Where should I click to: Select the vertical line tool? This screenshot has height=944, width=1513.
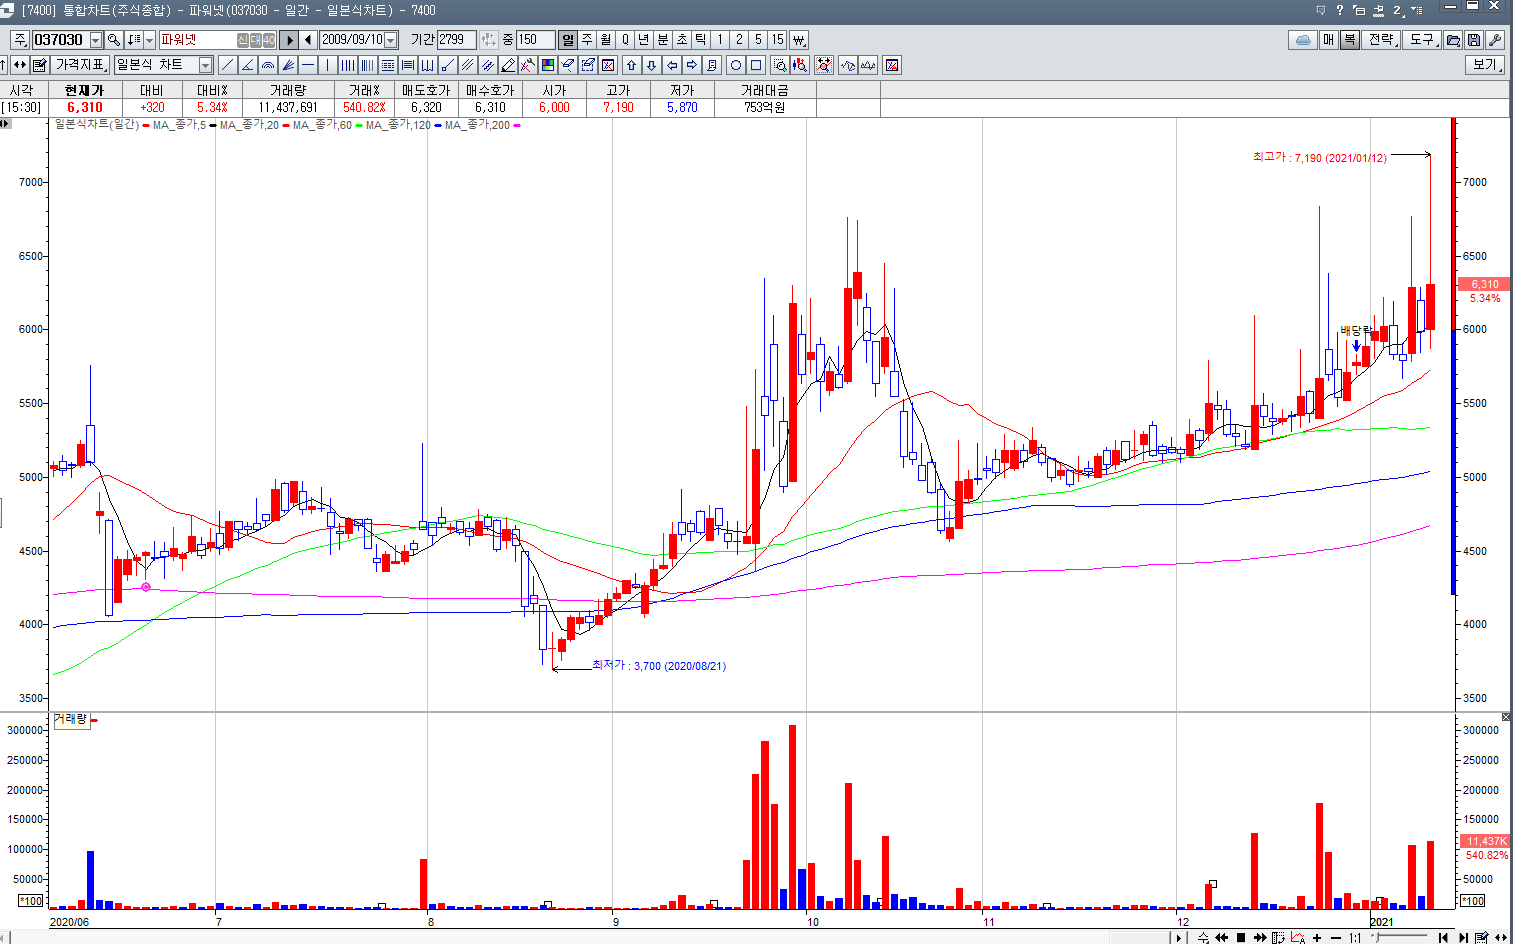(327, 65)
